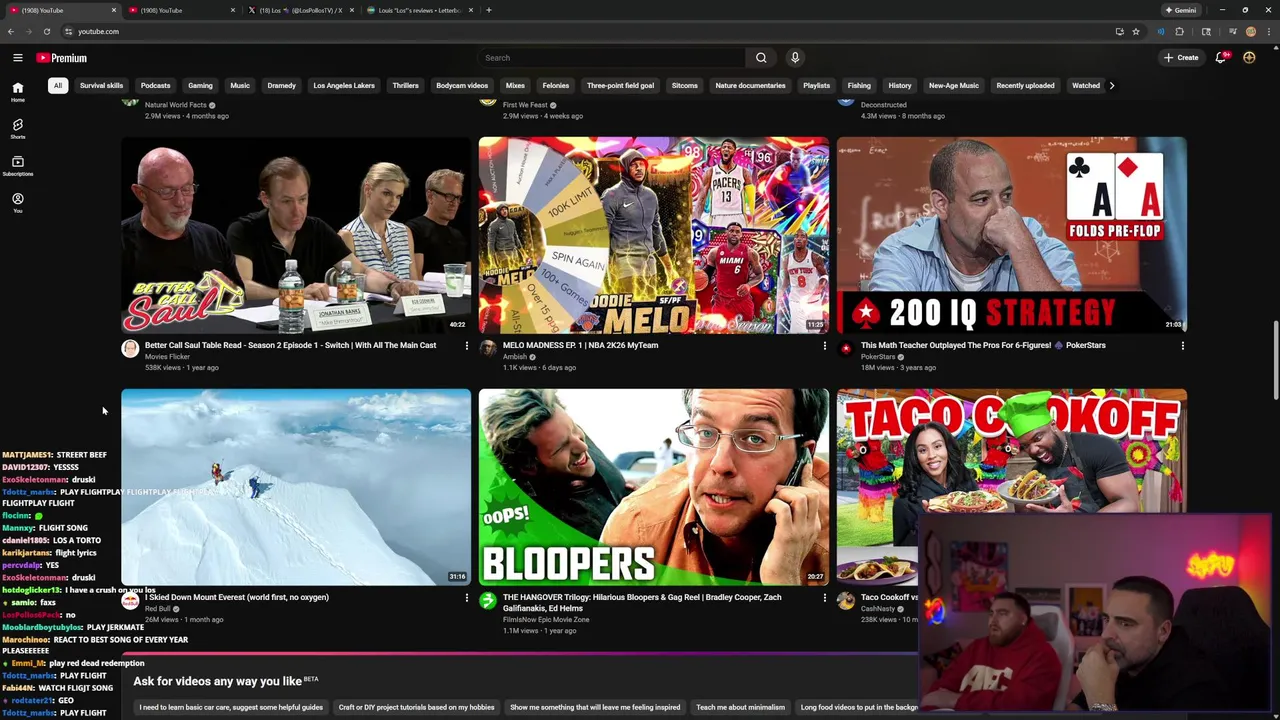Open the notifications bell
1280x720 pixels.
[x=1221, y=58]
